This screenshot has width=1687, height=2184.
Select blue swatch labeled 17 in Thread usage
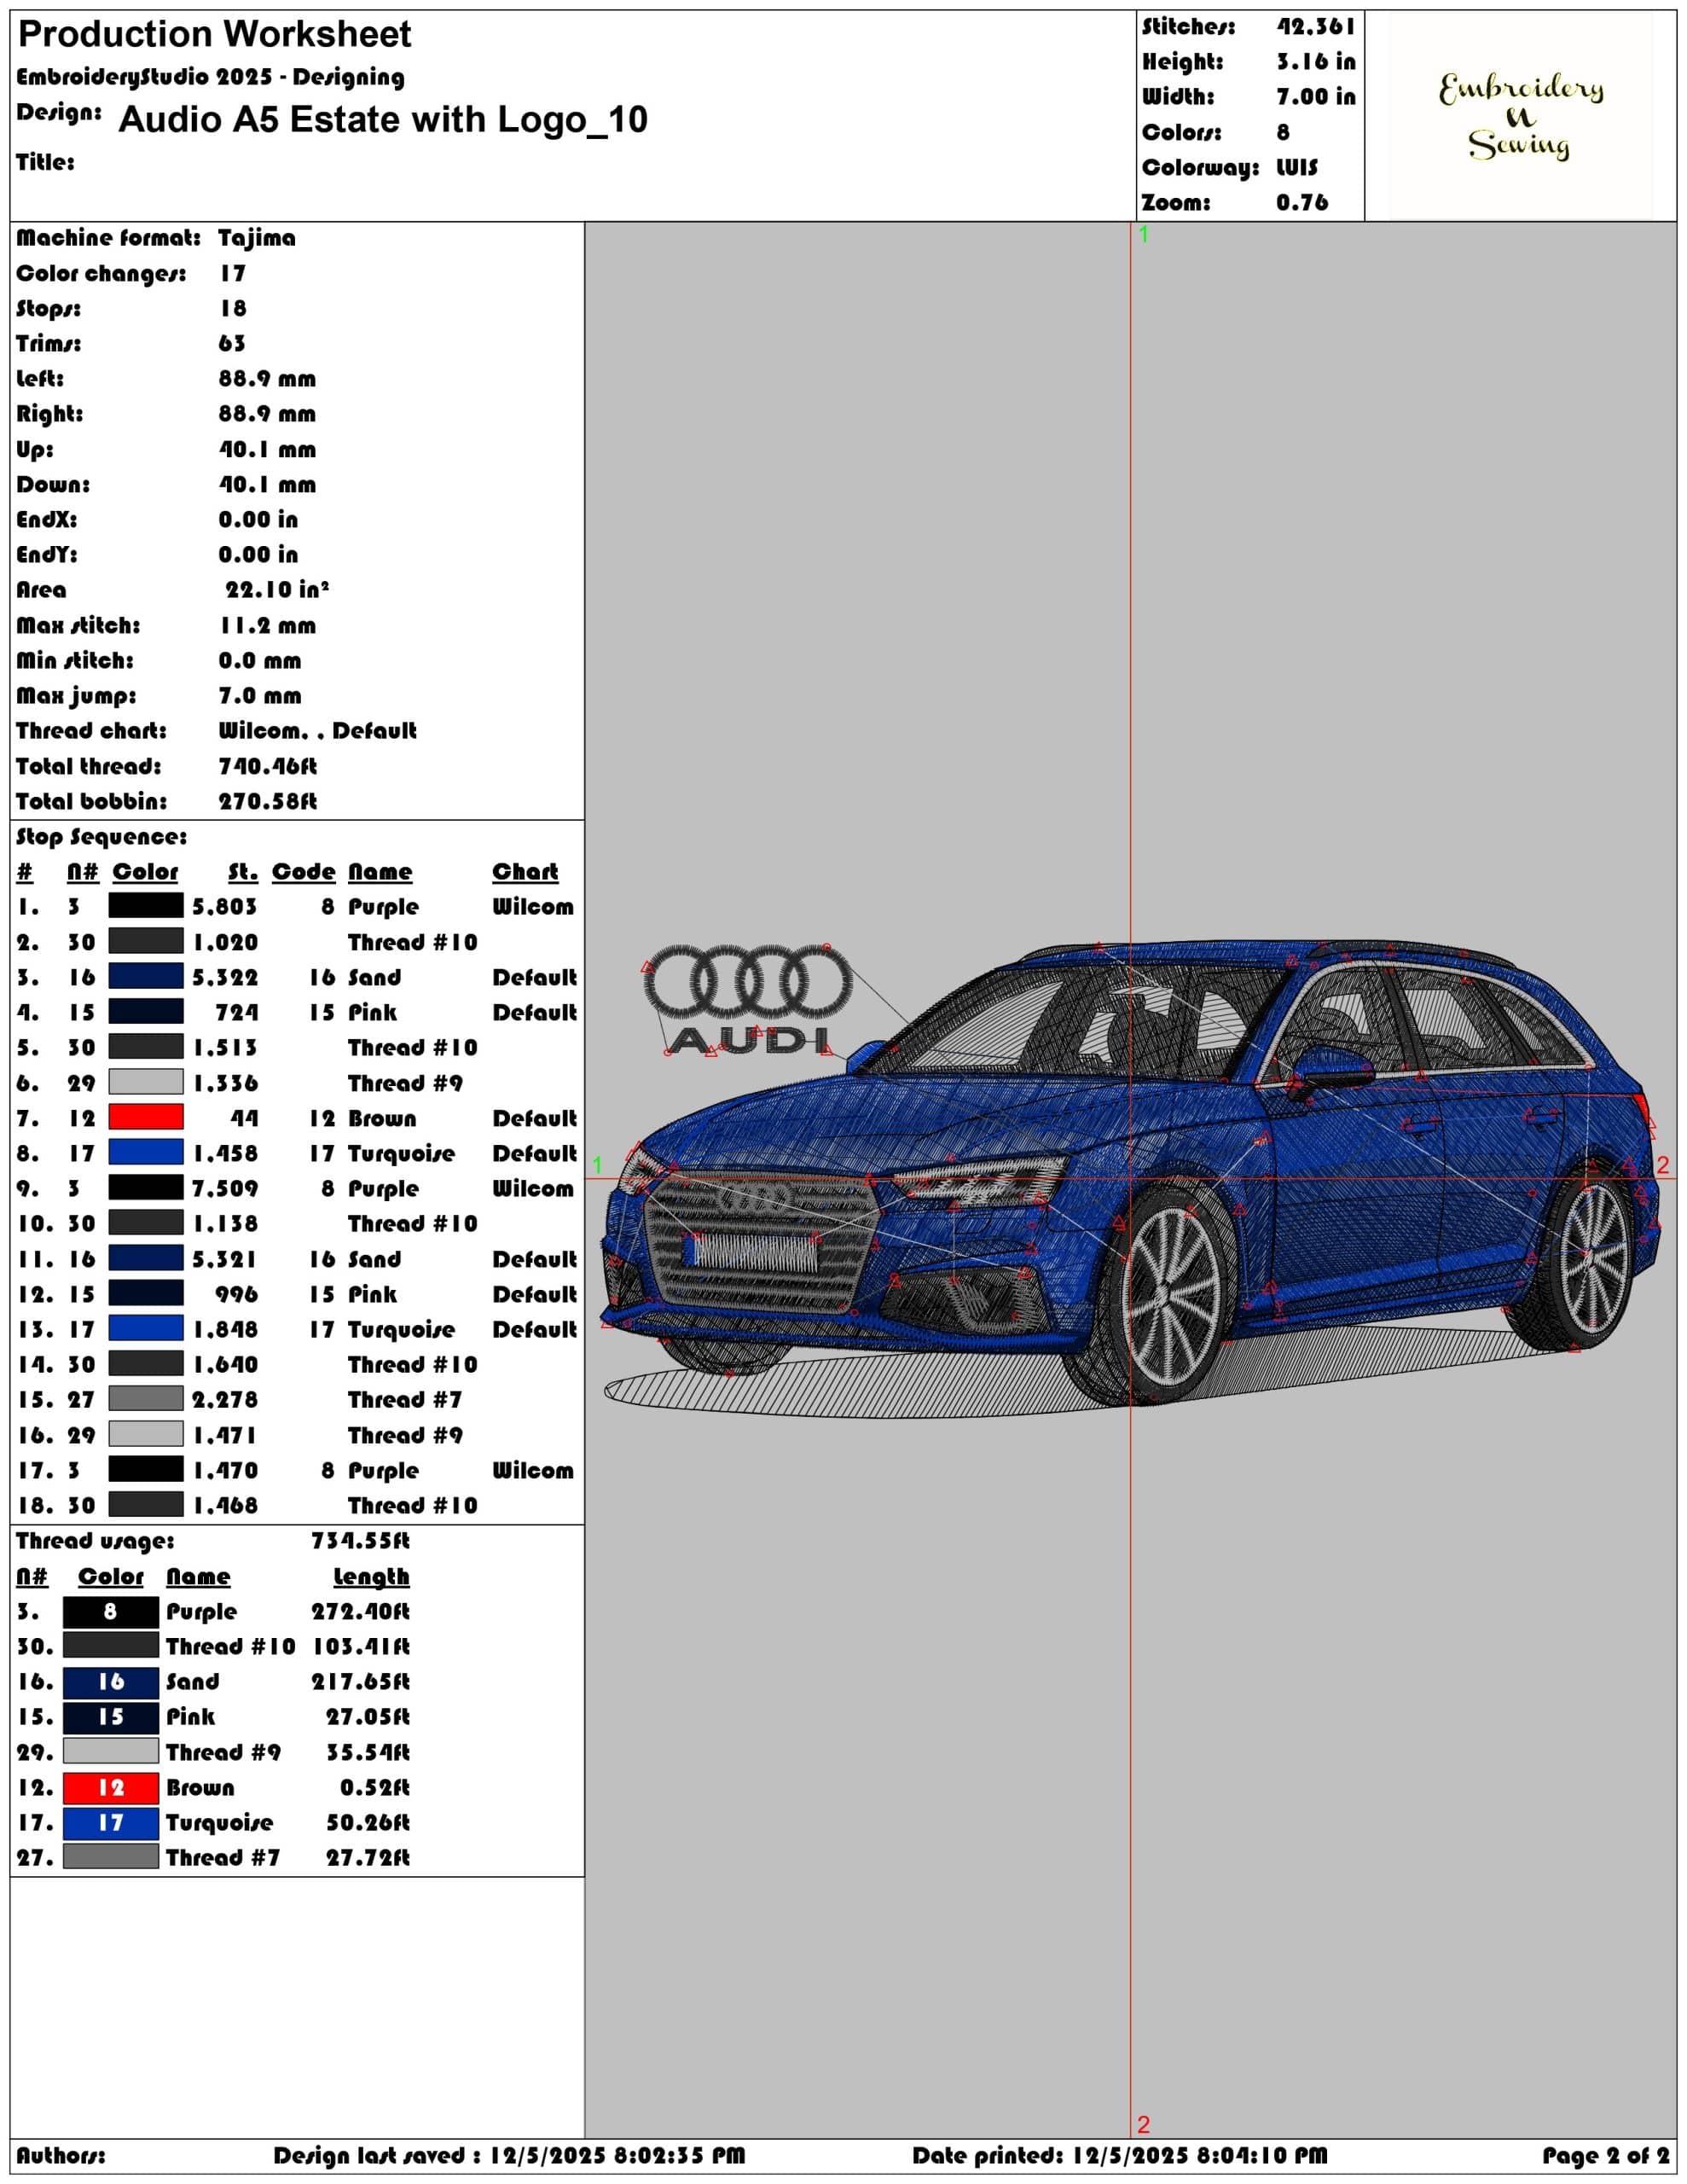point(111,1822)
